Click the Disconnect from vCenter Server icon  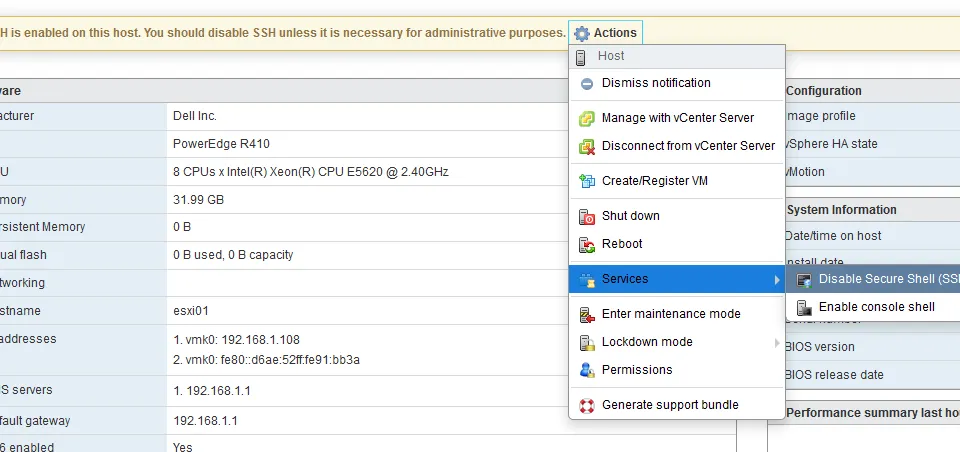tap(587, 146)
